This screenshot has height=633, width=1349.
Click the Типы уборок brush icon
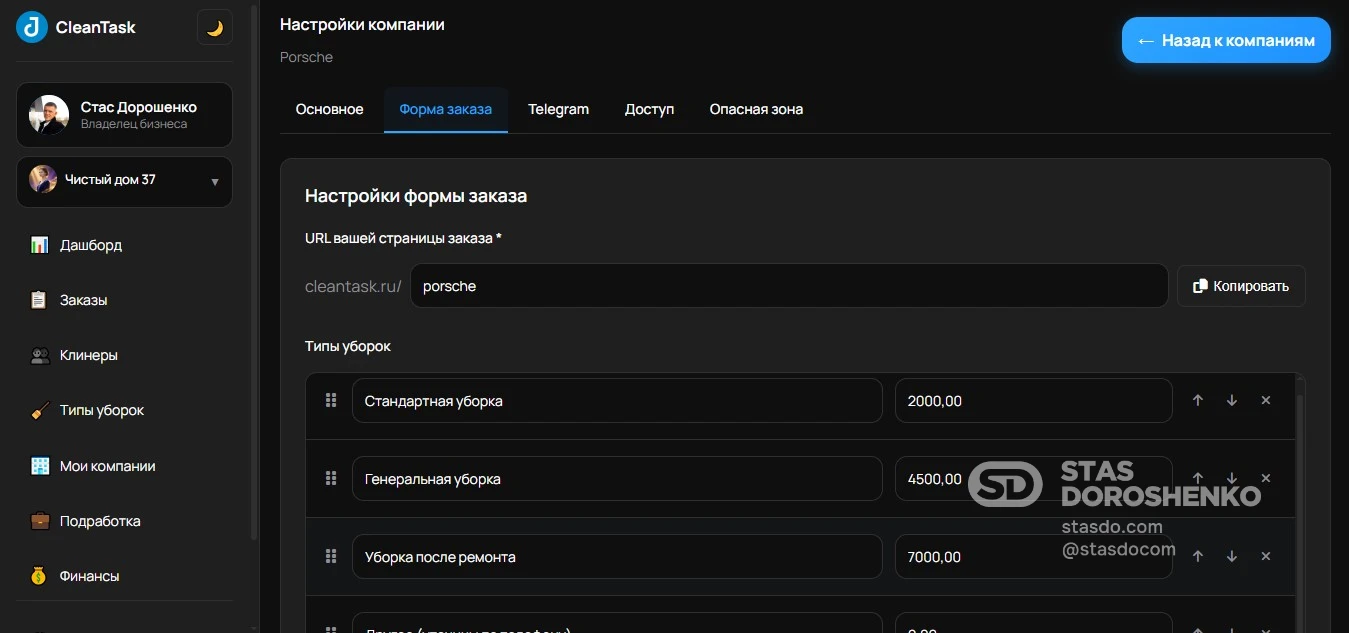coord(37,410)
